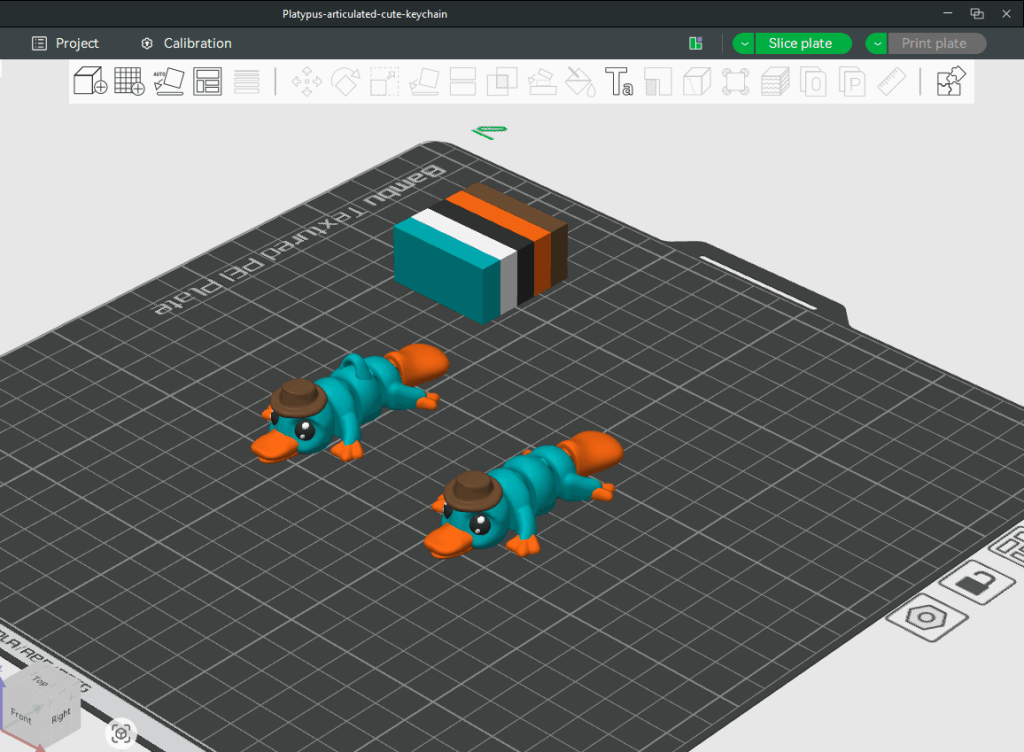
Task: Select the Add plate icon
Action: pyautogui.click(x=128, y=82)
